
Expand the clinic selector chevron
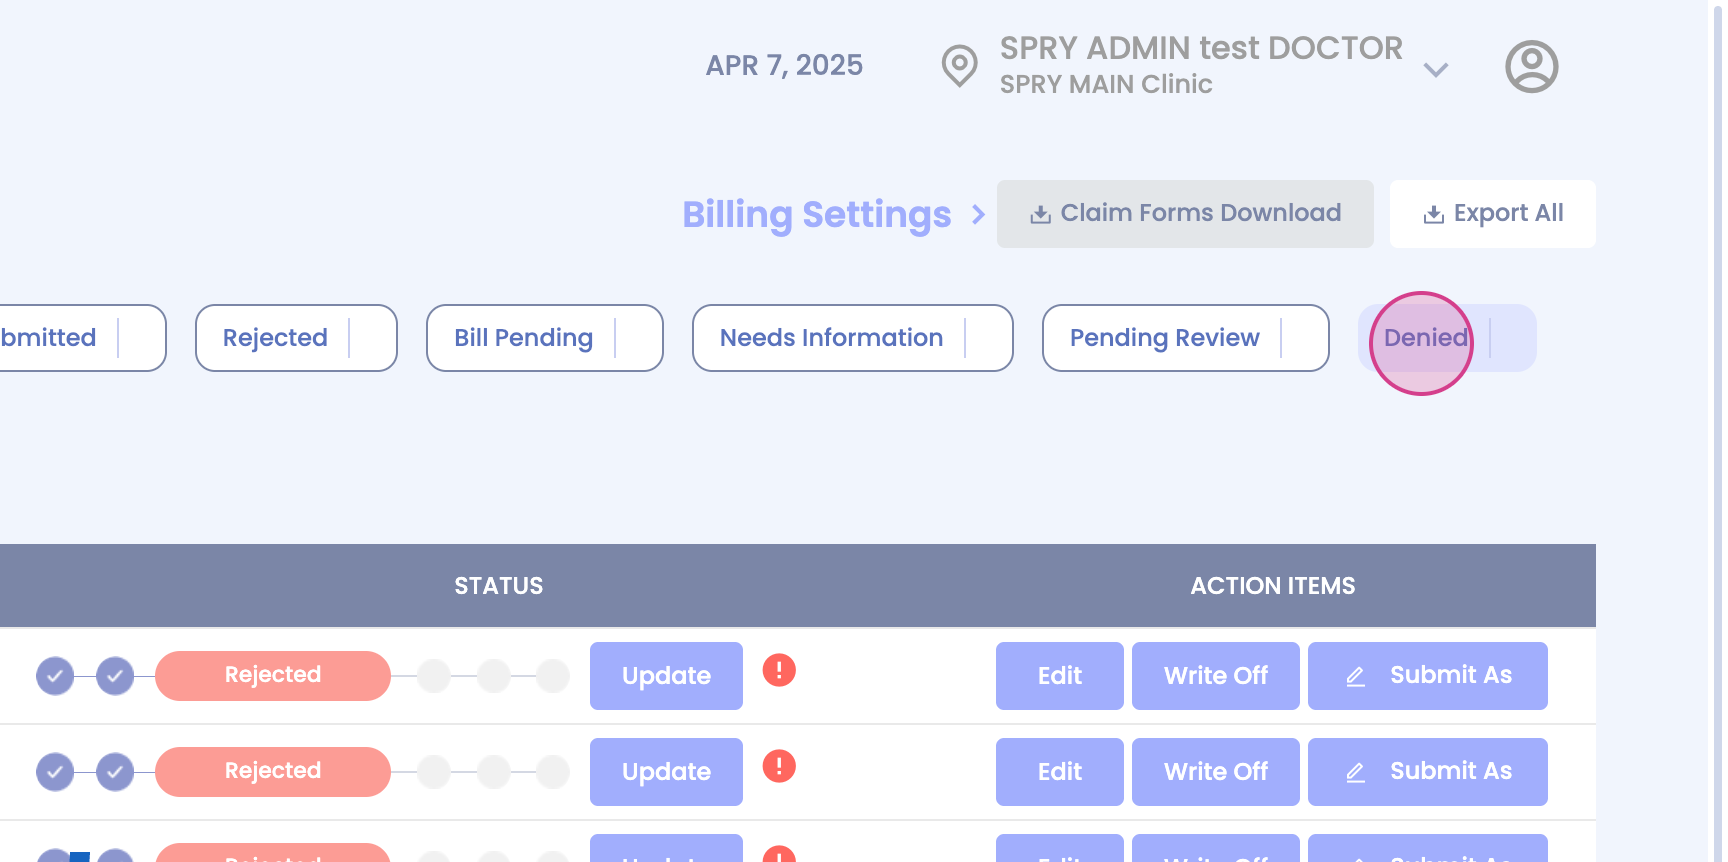pyautogui.click(x=1436, y=70)
